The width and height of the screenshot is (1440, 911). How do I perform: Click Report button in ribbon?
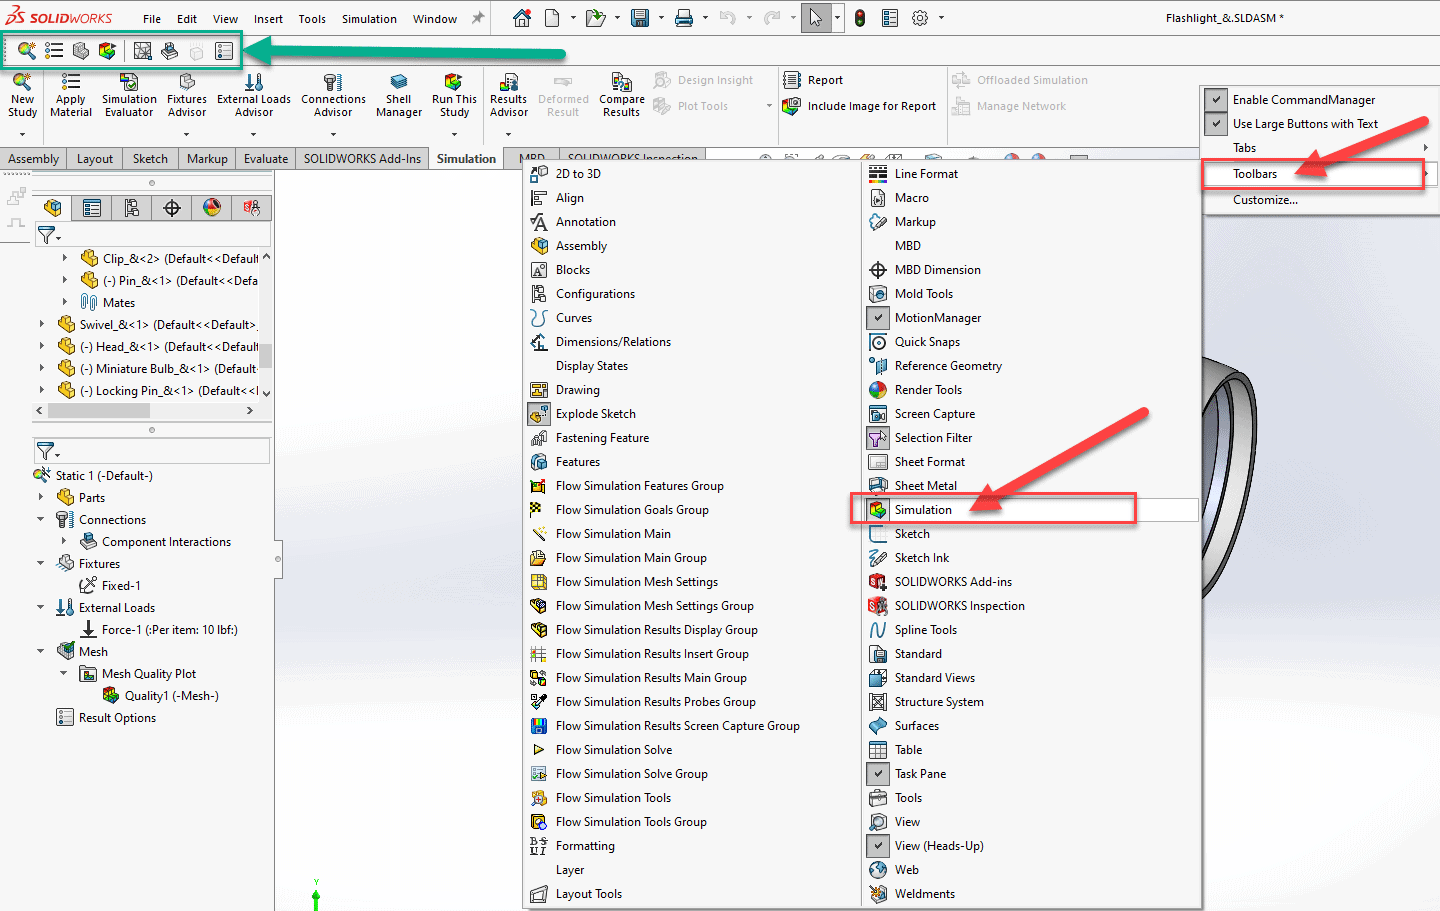[814, 80]
